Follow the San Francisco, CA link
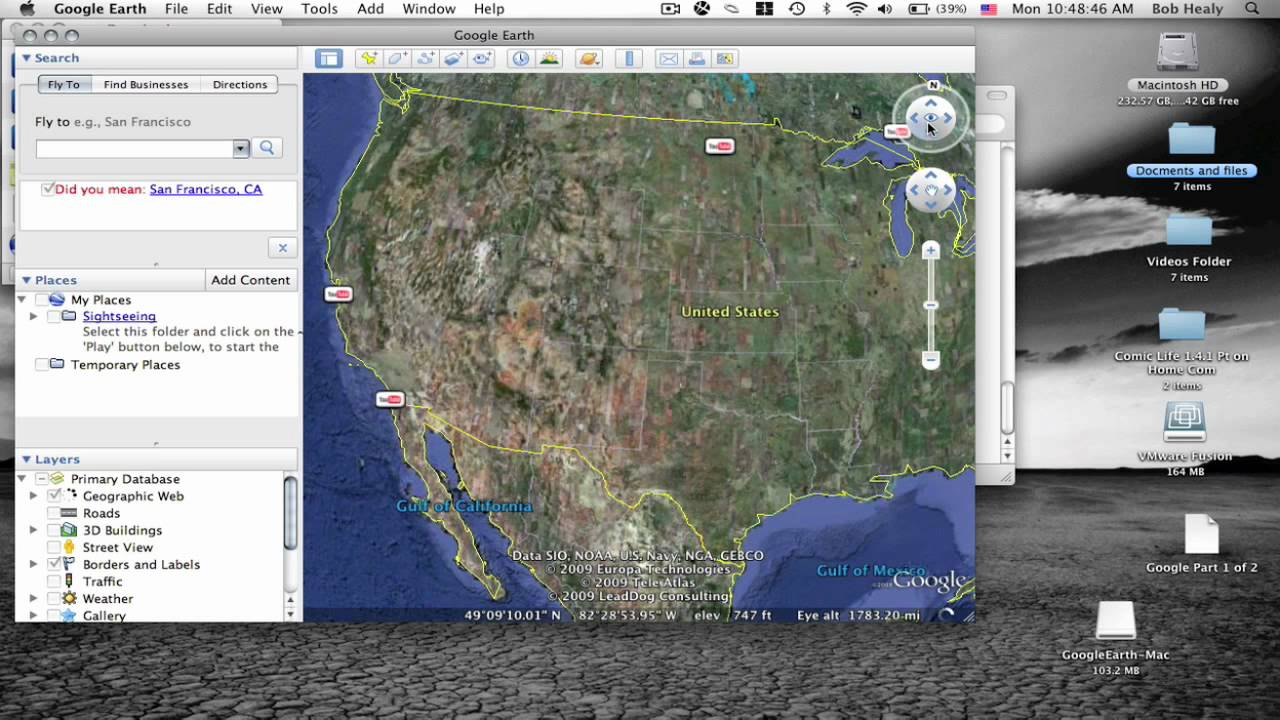Viewport: 1280px width, 720px height. [206, 189]
